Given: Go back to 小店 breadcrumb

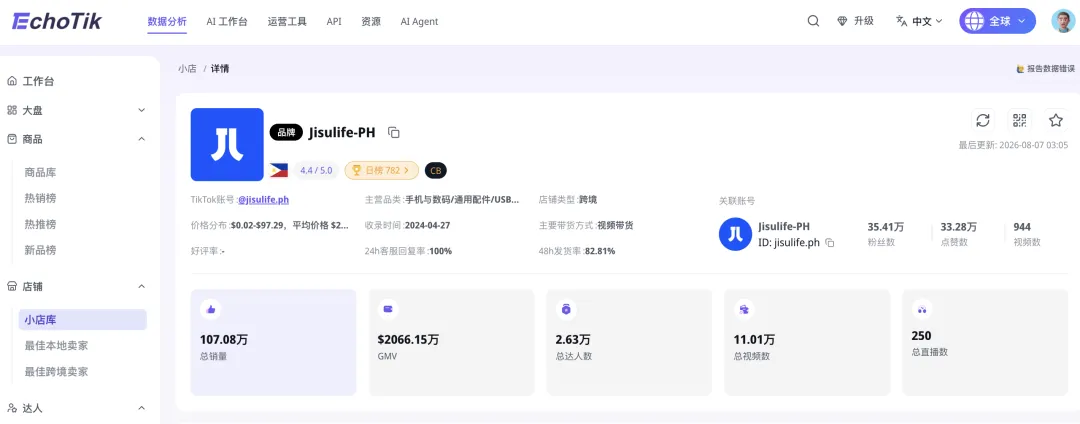Looking at the screenshot, I should (x=187, y=69).
